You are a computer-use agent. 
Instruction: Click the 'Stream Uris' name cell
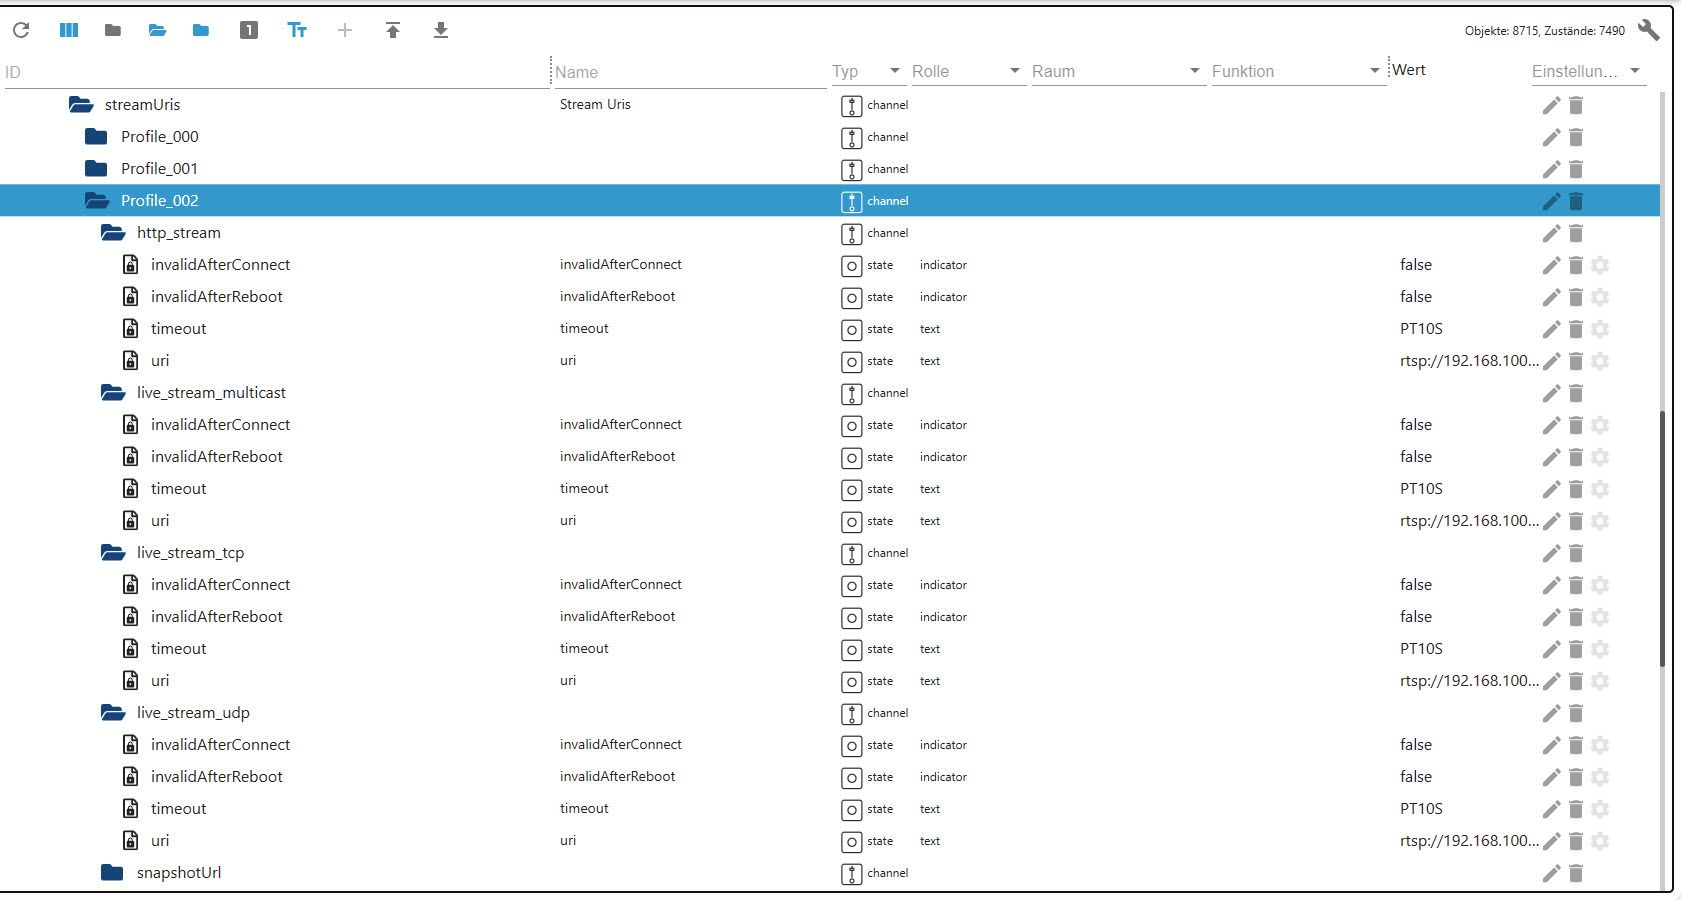pyautogui.click(x=595, y=104)
